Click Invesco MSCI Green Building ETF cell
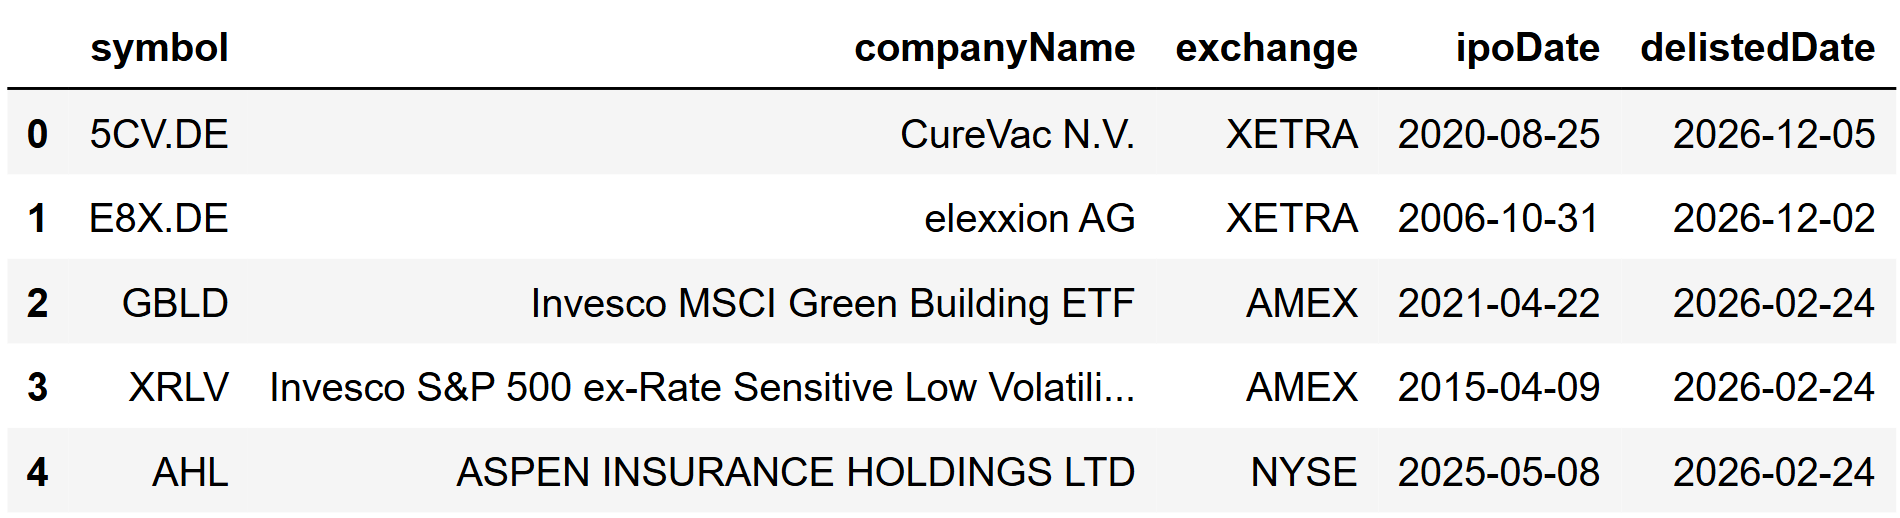The height and width of the screenshot is (518, 1900). (x=833, y=303)
